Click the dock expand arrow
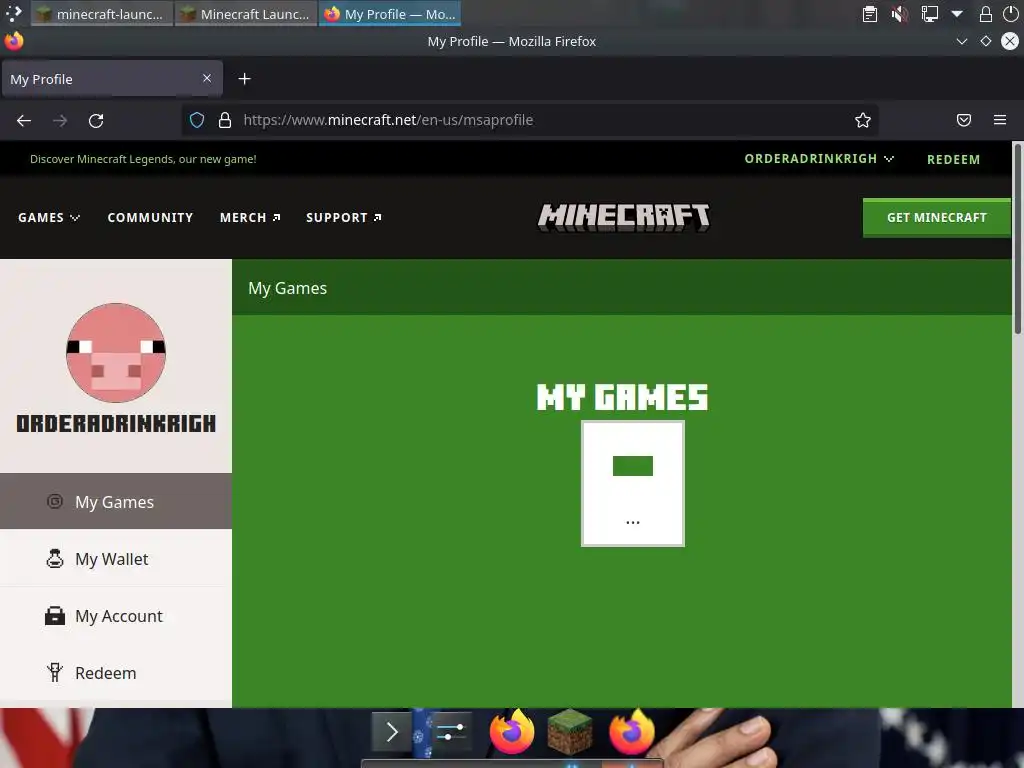 tap(391, 732)
